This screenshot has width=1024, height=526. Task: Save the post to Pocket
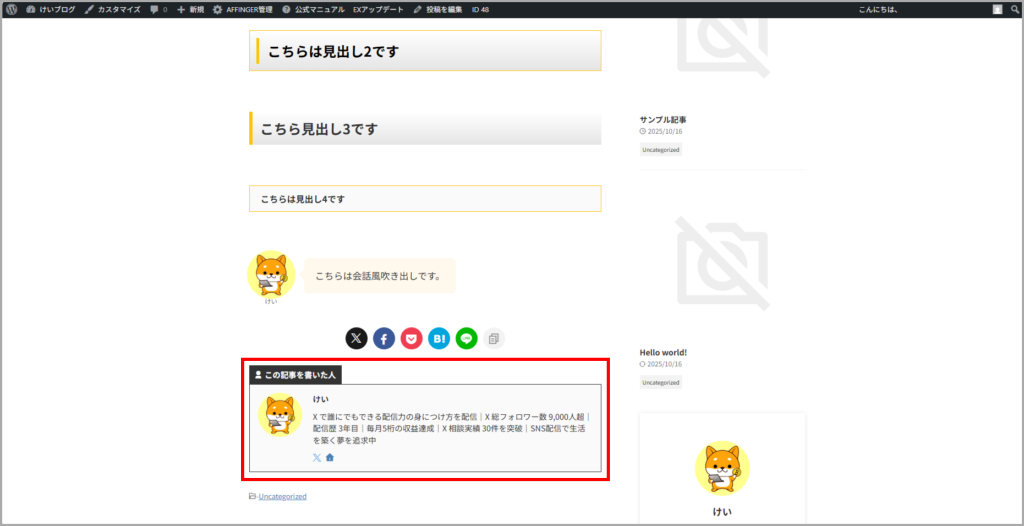coord(411,339)
